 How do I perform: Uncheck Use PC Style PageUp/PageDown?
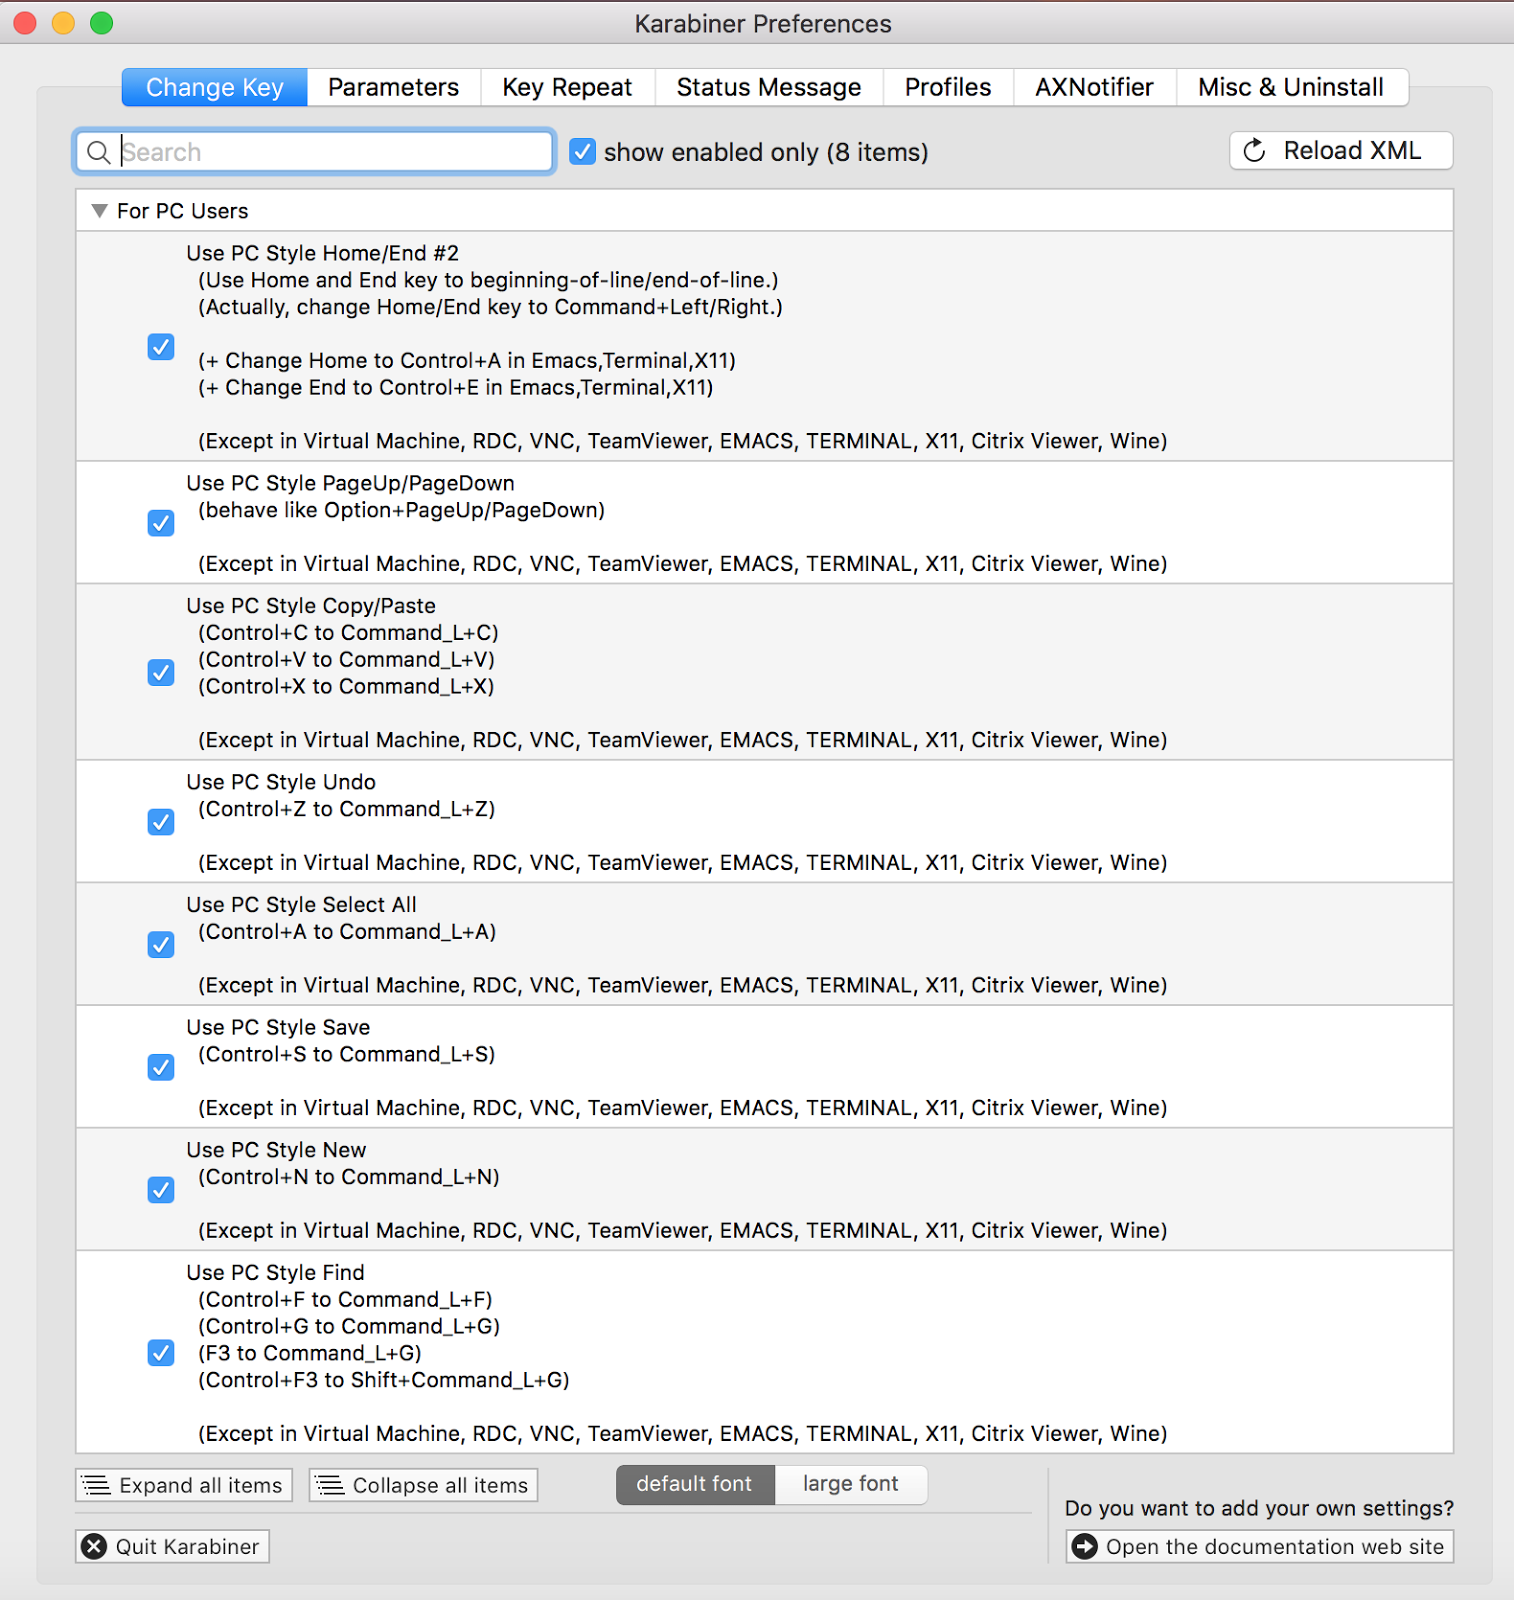point(161,523)
